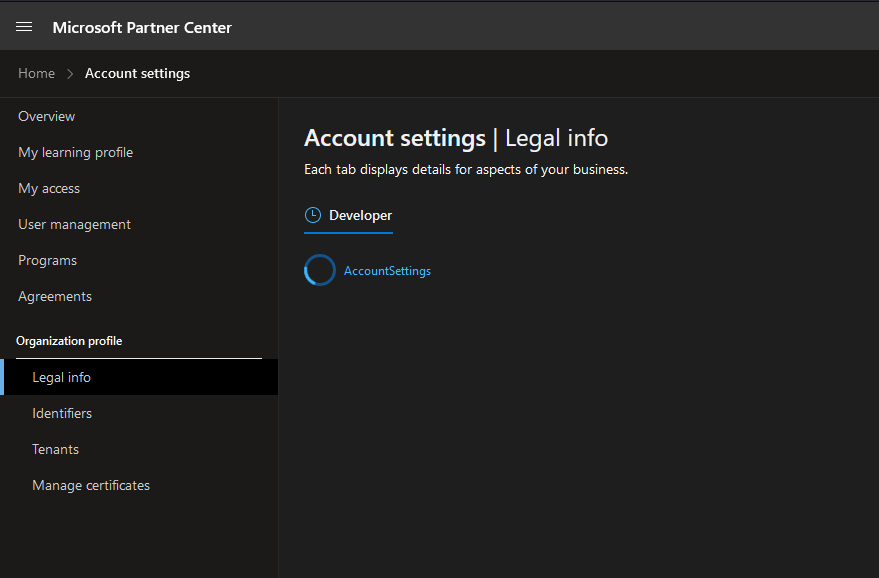Click the Account settings breadcrumb entry
The width and height of the screenshot is (879, 578).
[137, 73]
